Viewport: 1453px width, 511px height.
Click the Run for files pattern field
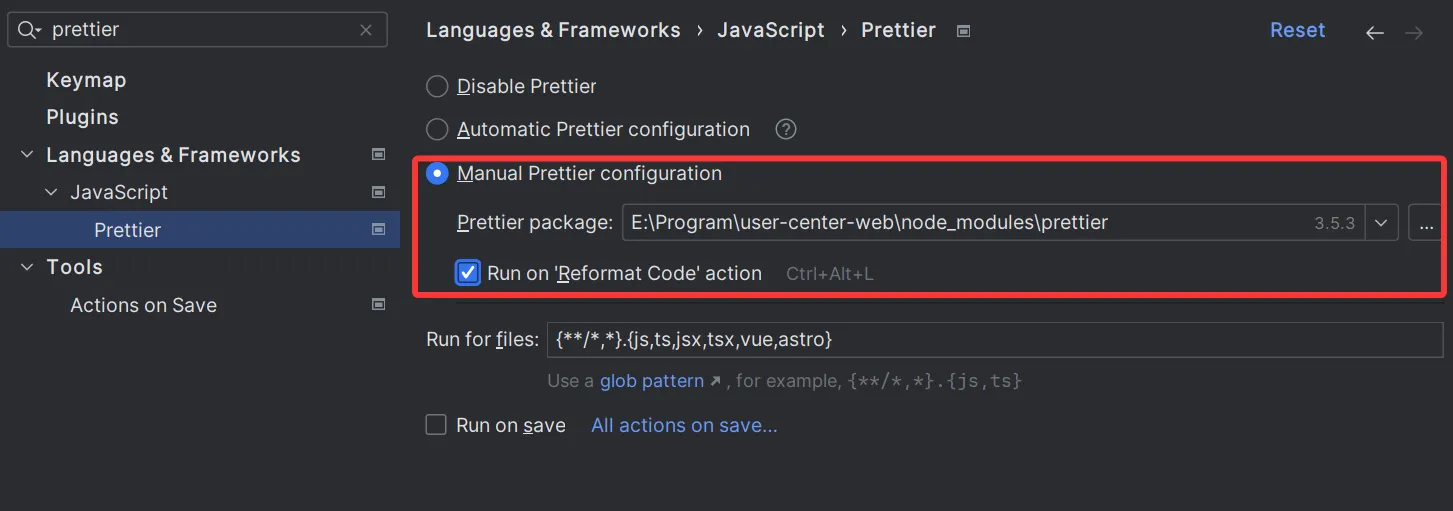coord(995,340)
